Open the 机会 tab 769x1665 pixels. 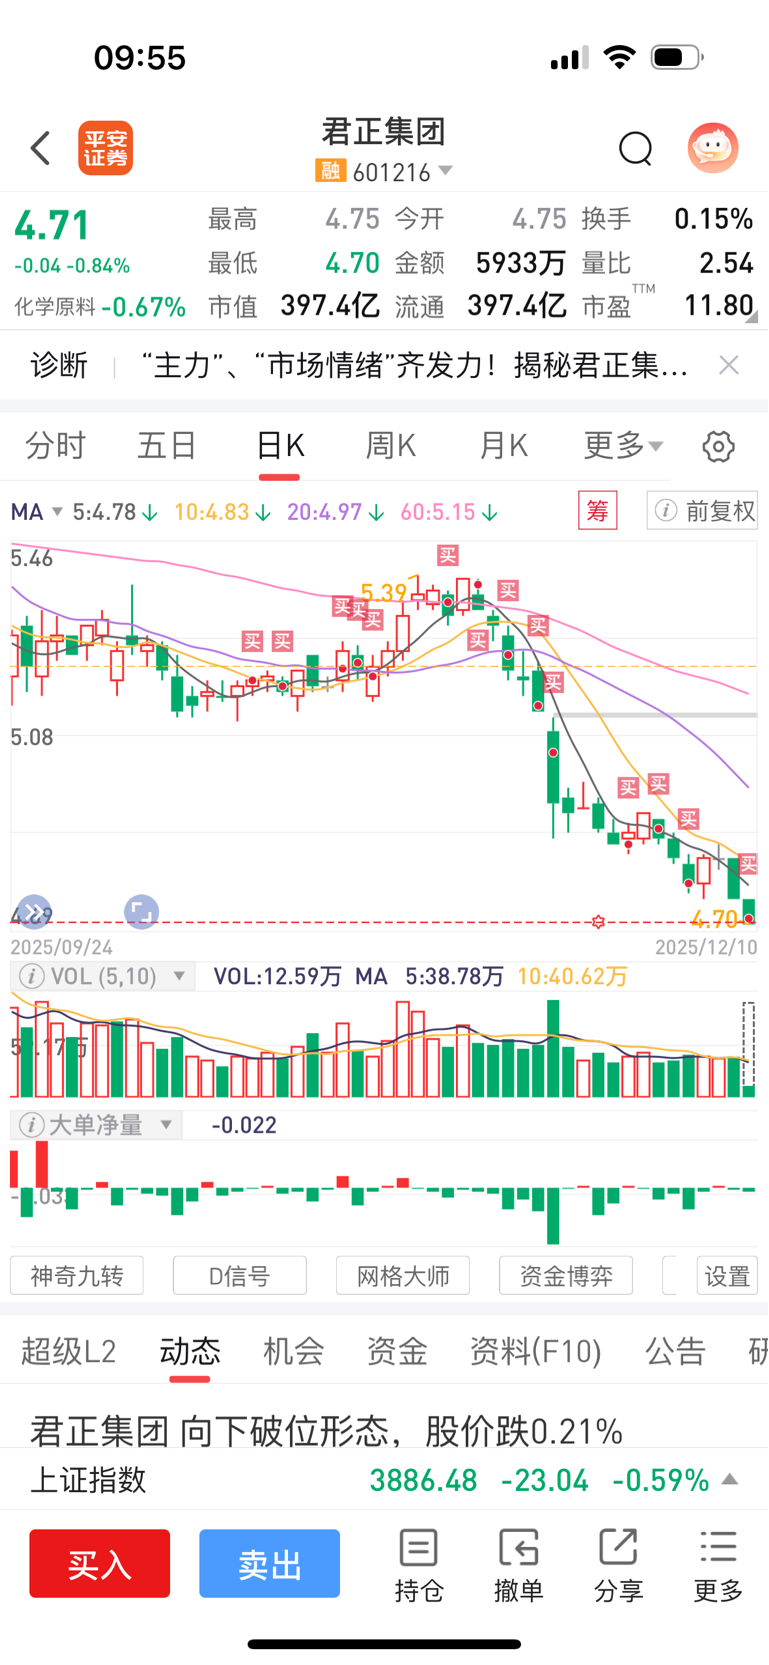point(294,1351)
